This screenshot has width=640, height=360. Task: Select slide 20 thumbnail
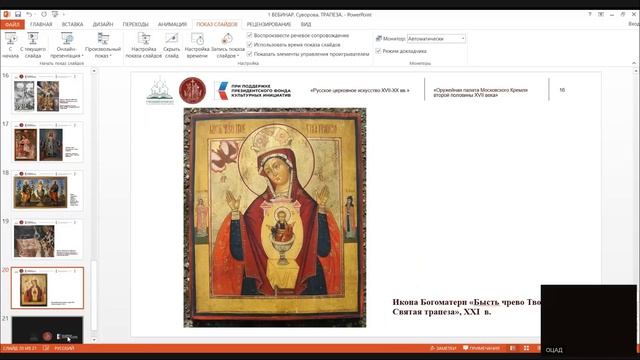coord(47,288)
